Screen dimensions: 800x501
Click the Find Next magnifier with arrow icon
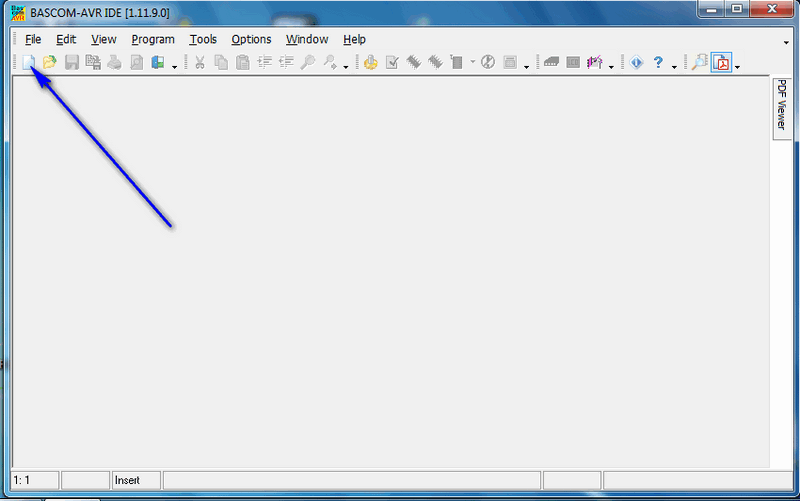pyautogui.click(x=330, y=63)
